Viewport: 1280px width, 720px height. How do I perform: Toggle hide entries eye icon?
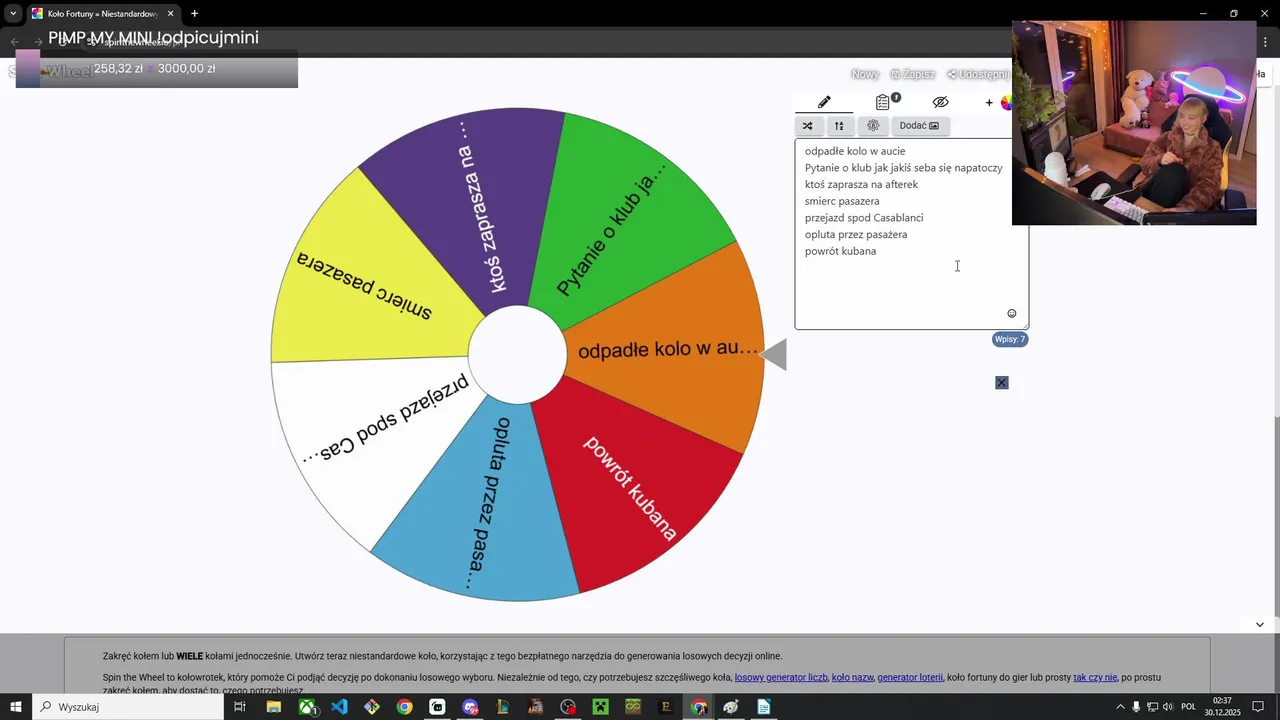(x=940, y=102)
